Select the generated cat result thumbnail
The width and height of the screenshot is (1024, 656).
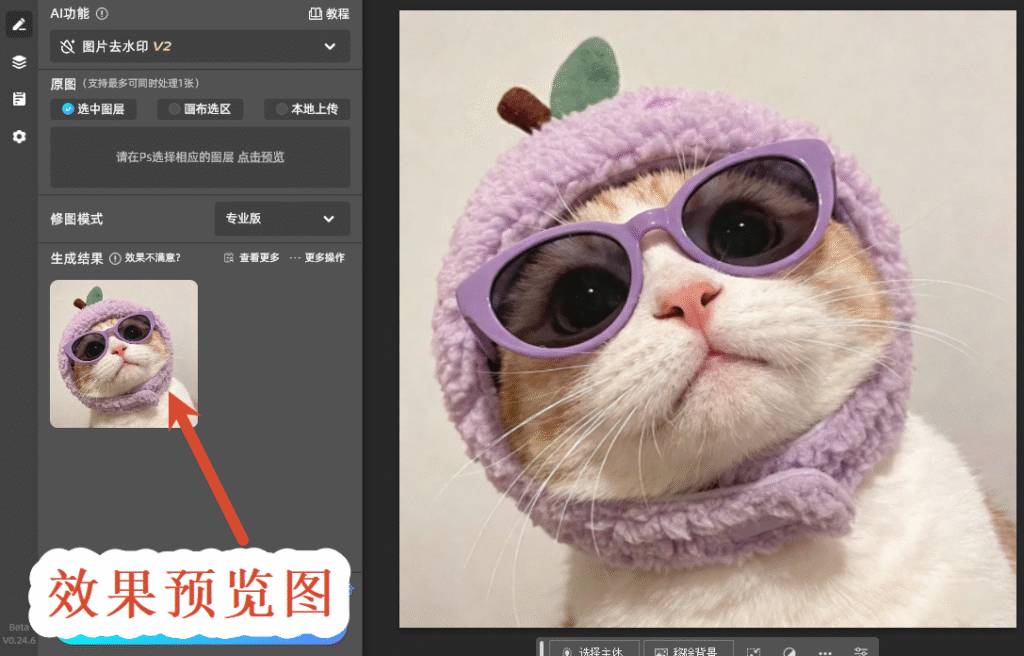tap(124, 354)
